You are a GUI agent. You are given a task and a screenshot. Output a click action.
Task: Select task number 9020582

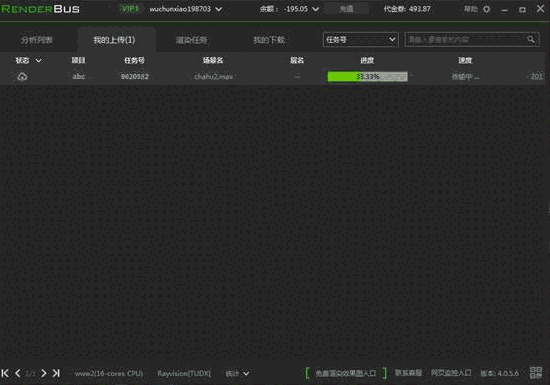pyautogui.click(x=135, y=76)
